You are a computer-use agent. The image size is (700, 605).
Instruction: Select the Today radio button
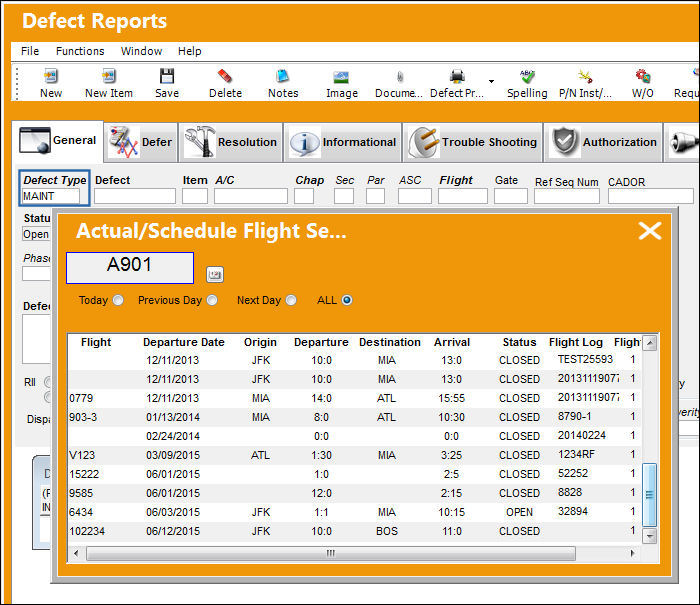pyautogui.click(x=118, y=300)
